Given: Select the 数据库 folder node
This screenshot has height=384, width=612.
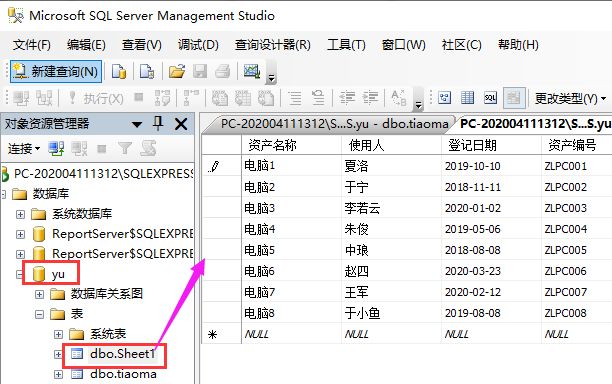Looking at the screenshot, I should (51, 194).
